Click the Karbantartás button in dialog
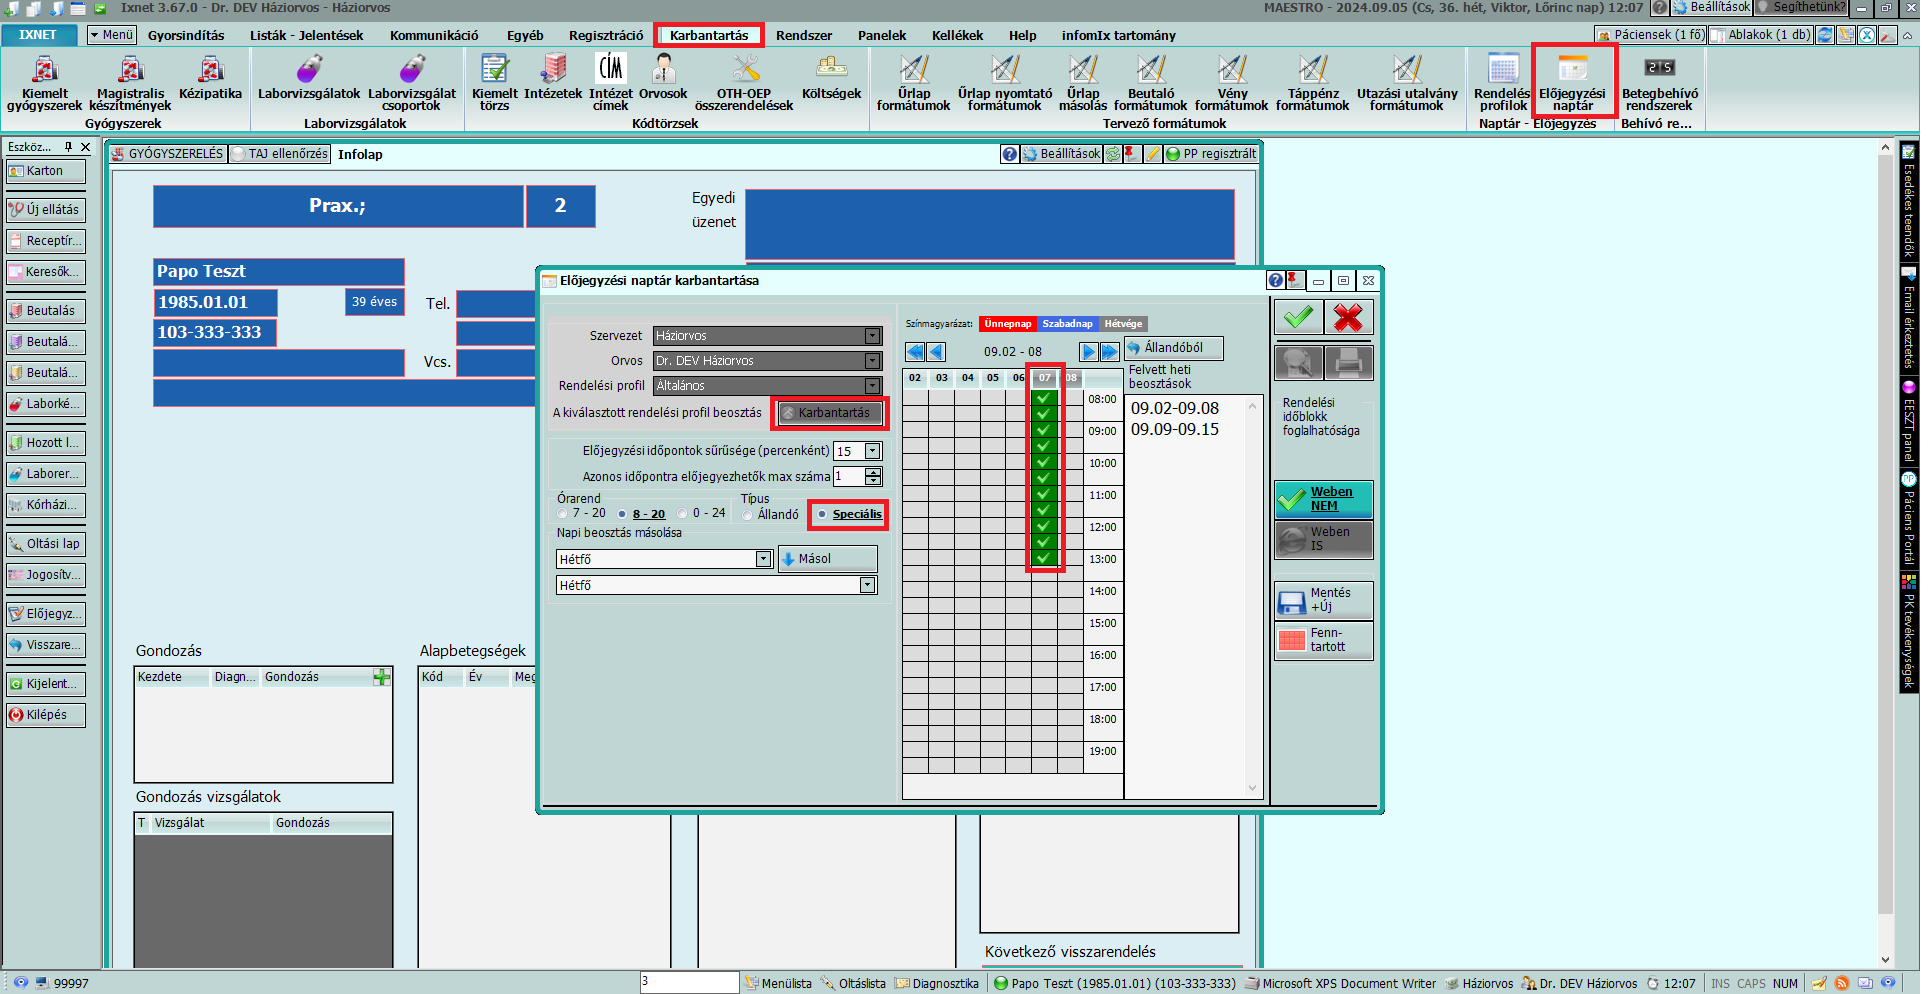This screenshot has height=994, width=1932. [x=829, y=413]
